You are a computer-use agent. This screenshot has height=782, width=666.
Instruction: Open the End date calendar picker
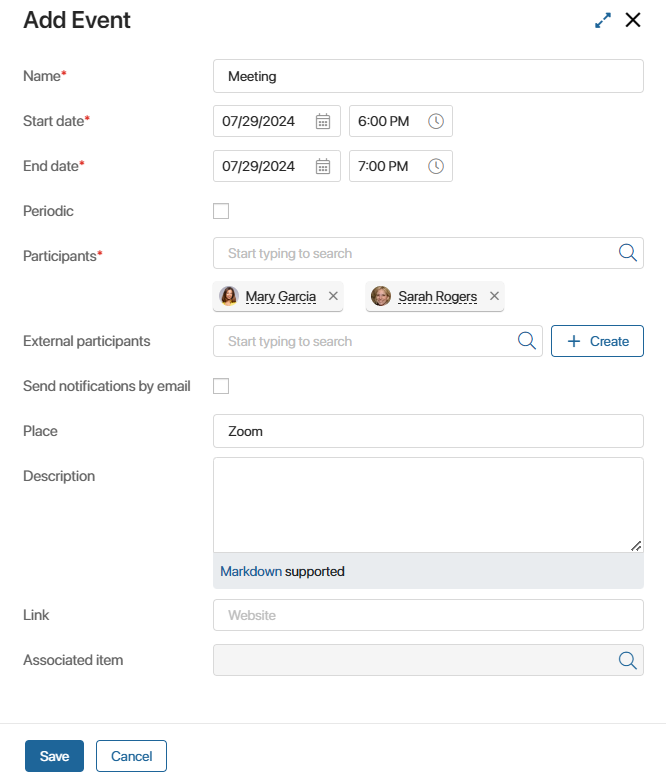coord(323,166)
